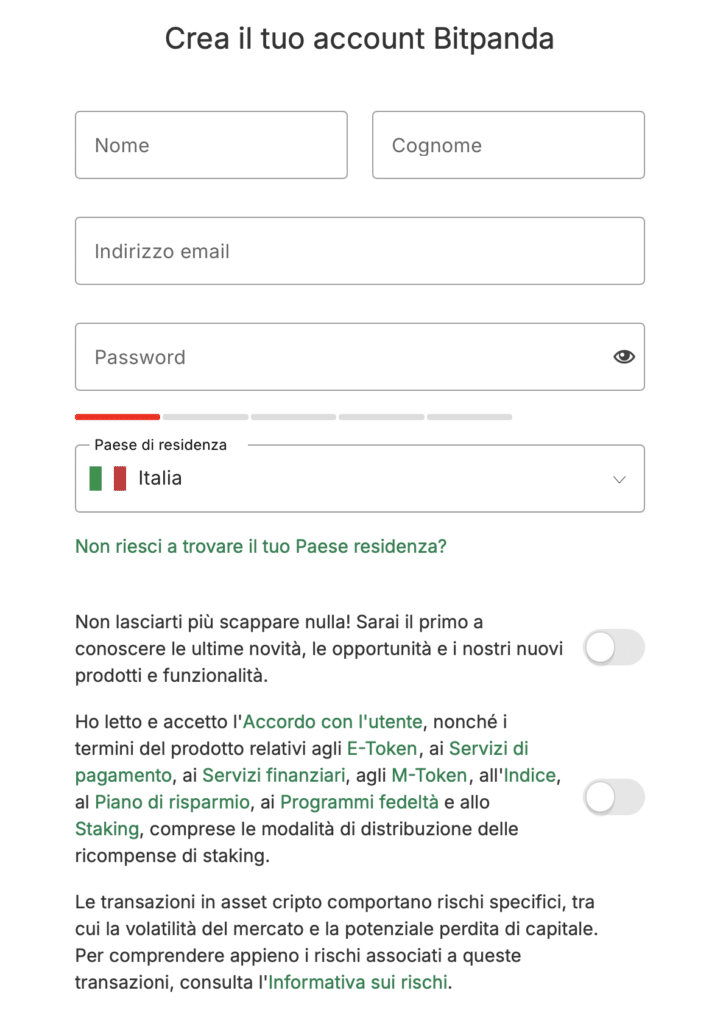Open the Accordo con l'utente link

tap(334, 721)
